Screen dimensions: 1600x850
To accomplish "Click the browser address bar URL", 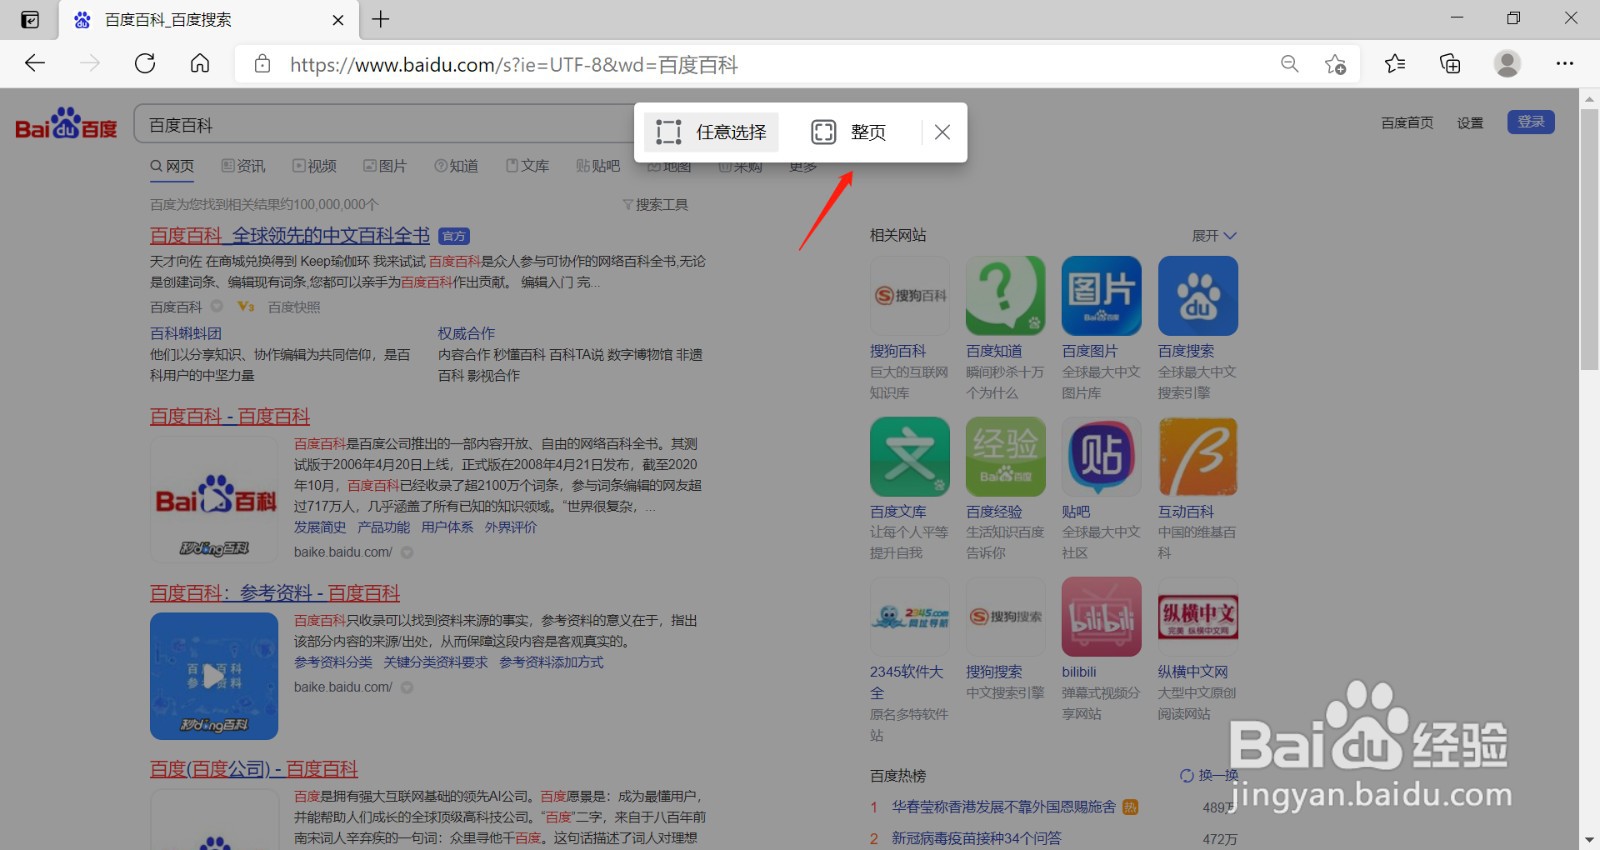I will 514,65.
